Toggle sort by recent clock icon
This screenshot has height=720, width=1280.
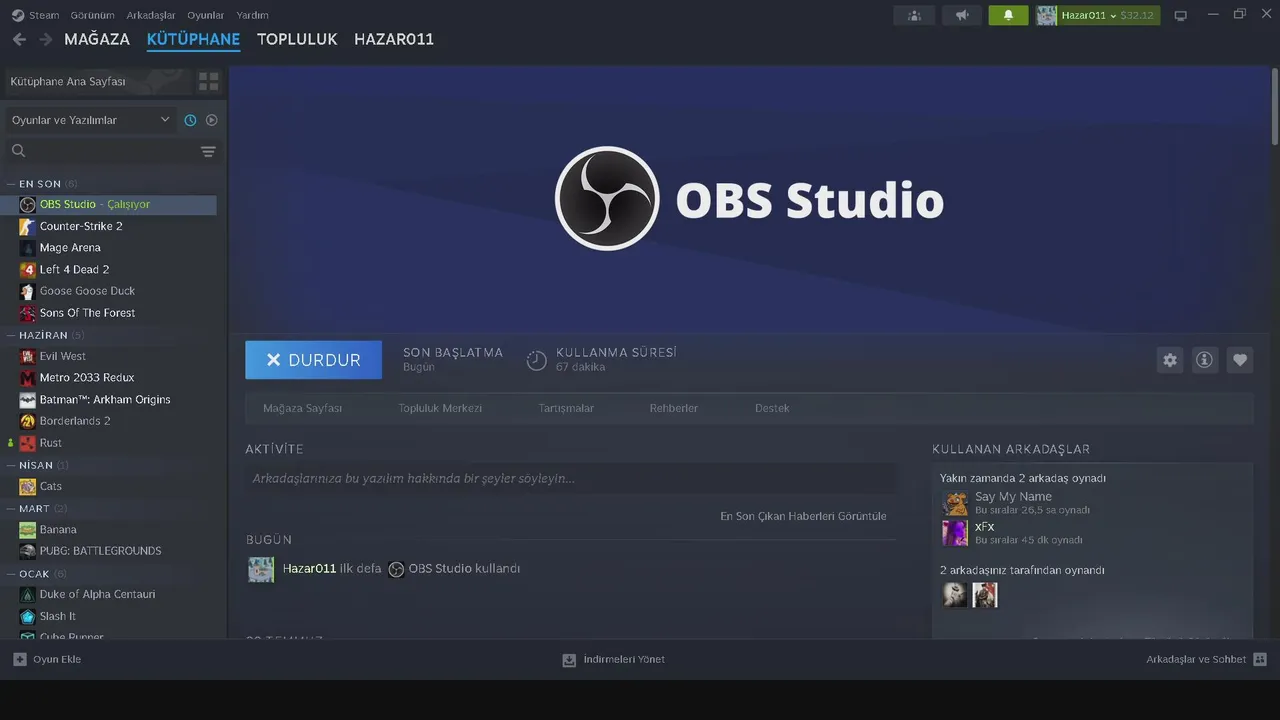[x=190, y=120]
